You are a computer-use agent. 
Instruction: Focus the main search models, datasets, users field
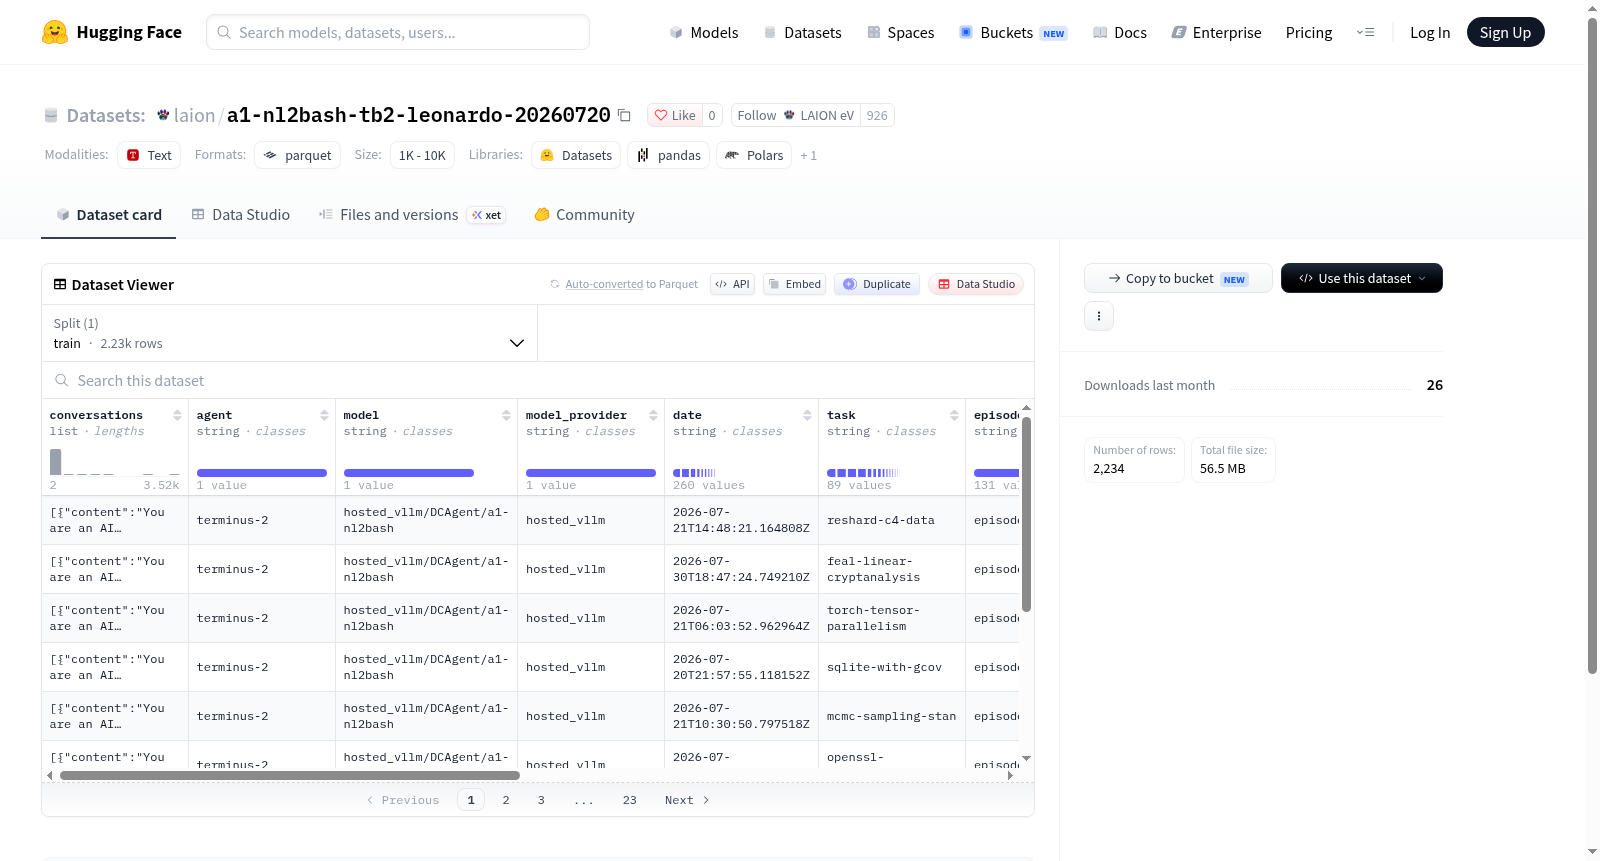tap(398, 32)
